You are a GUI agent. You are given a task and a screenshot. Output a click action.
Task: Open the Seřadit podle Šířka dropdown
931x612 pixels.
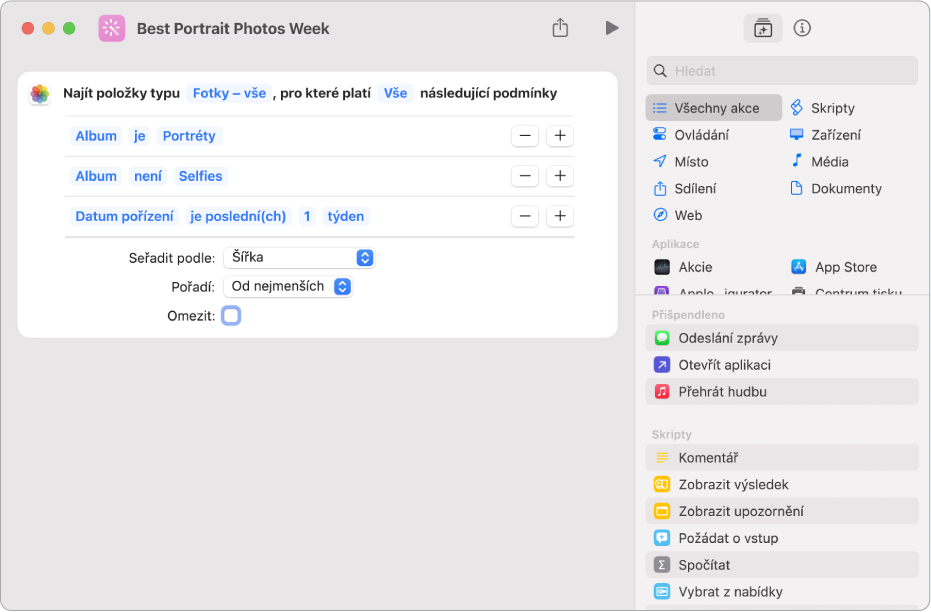299,258
